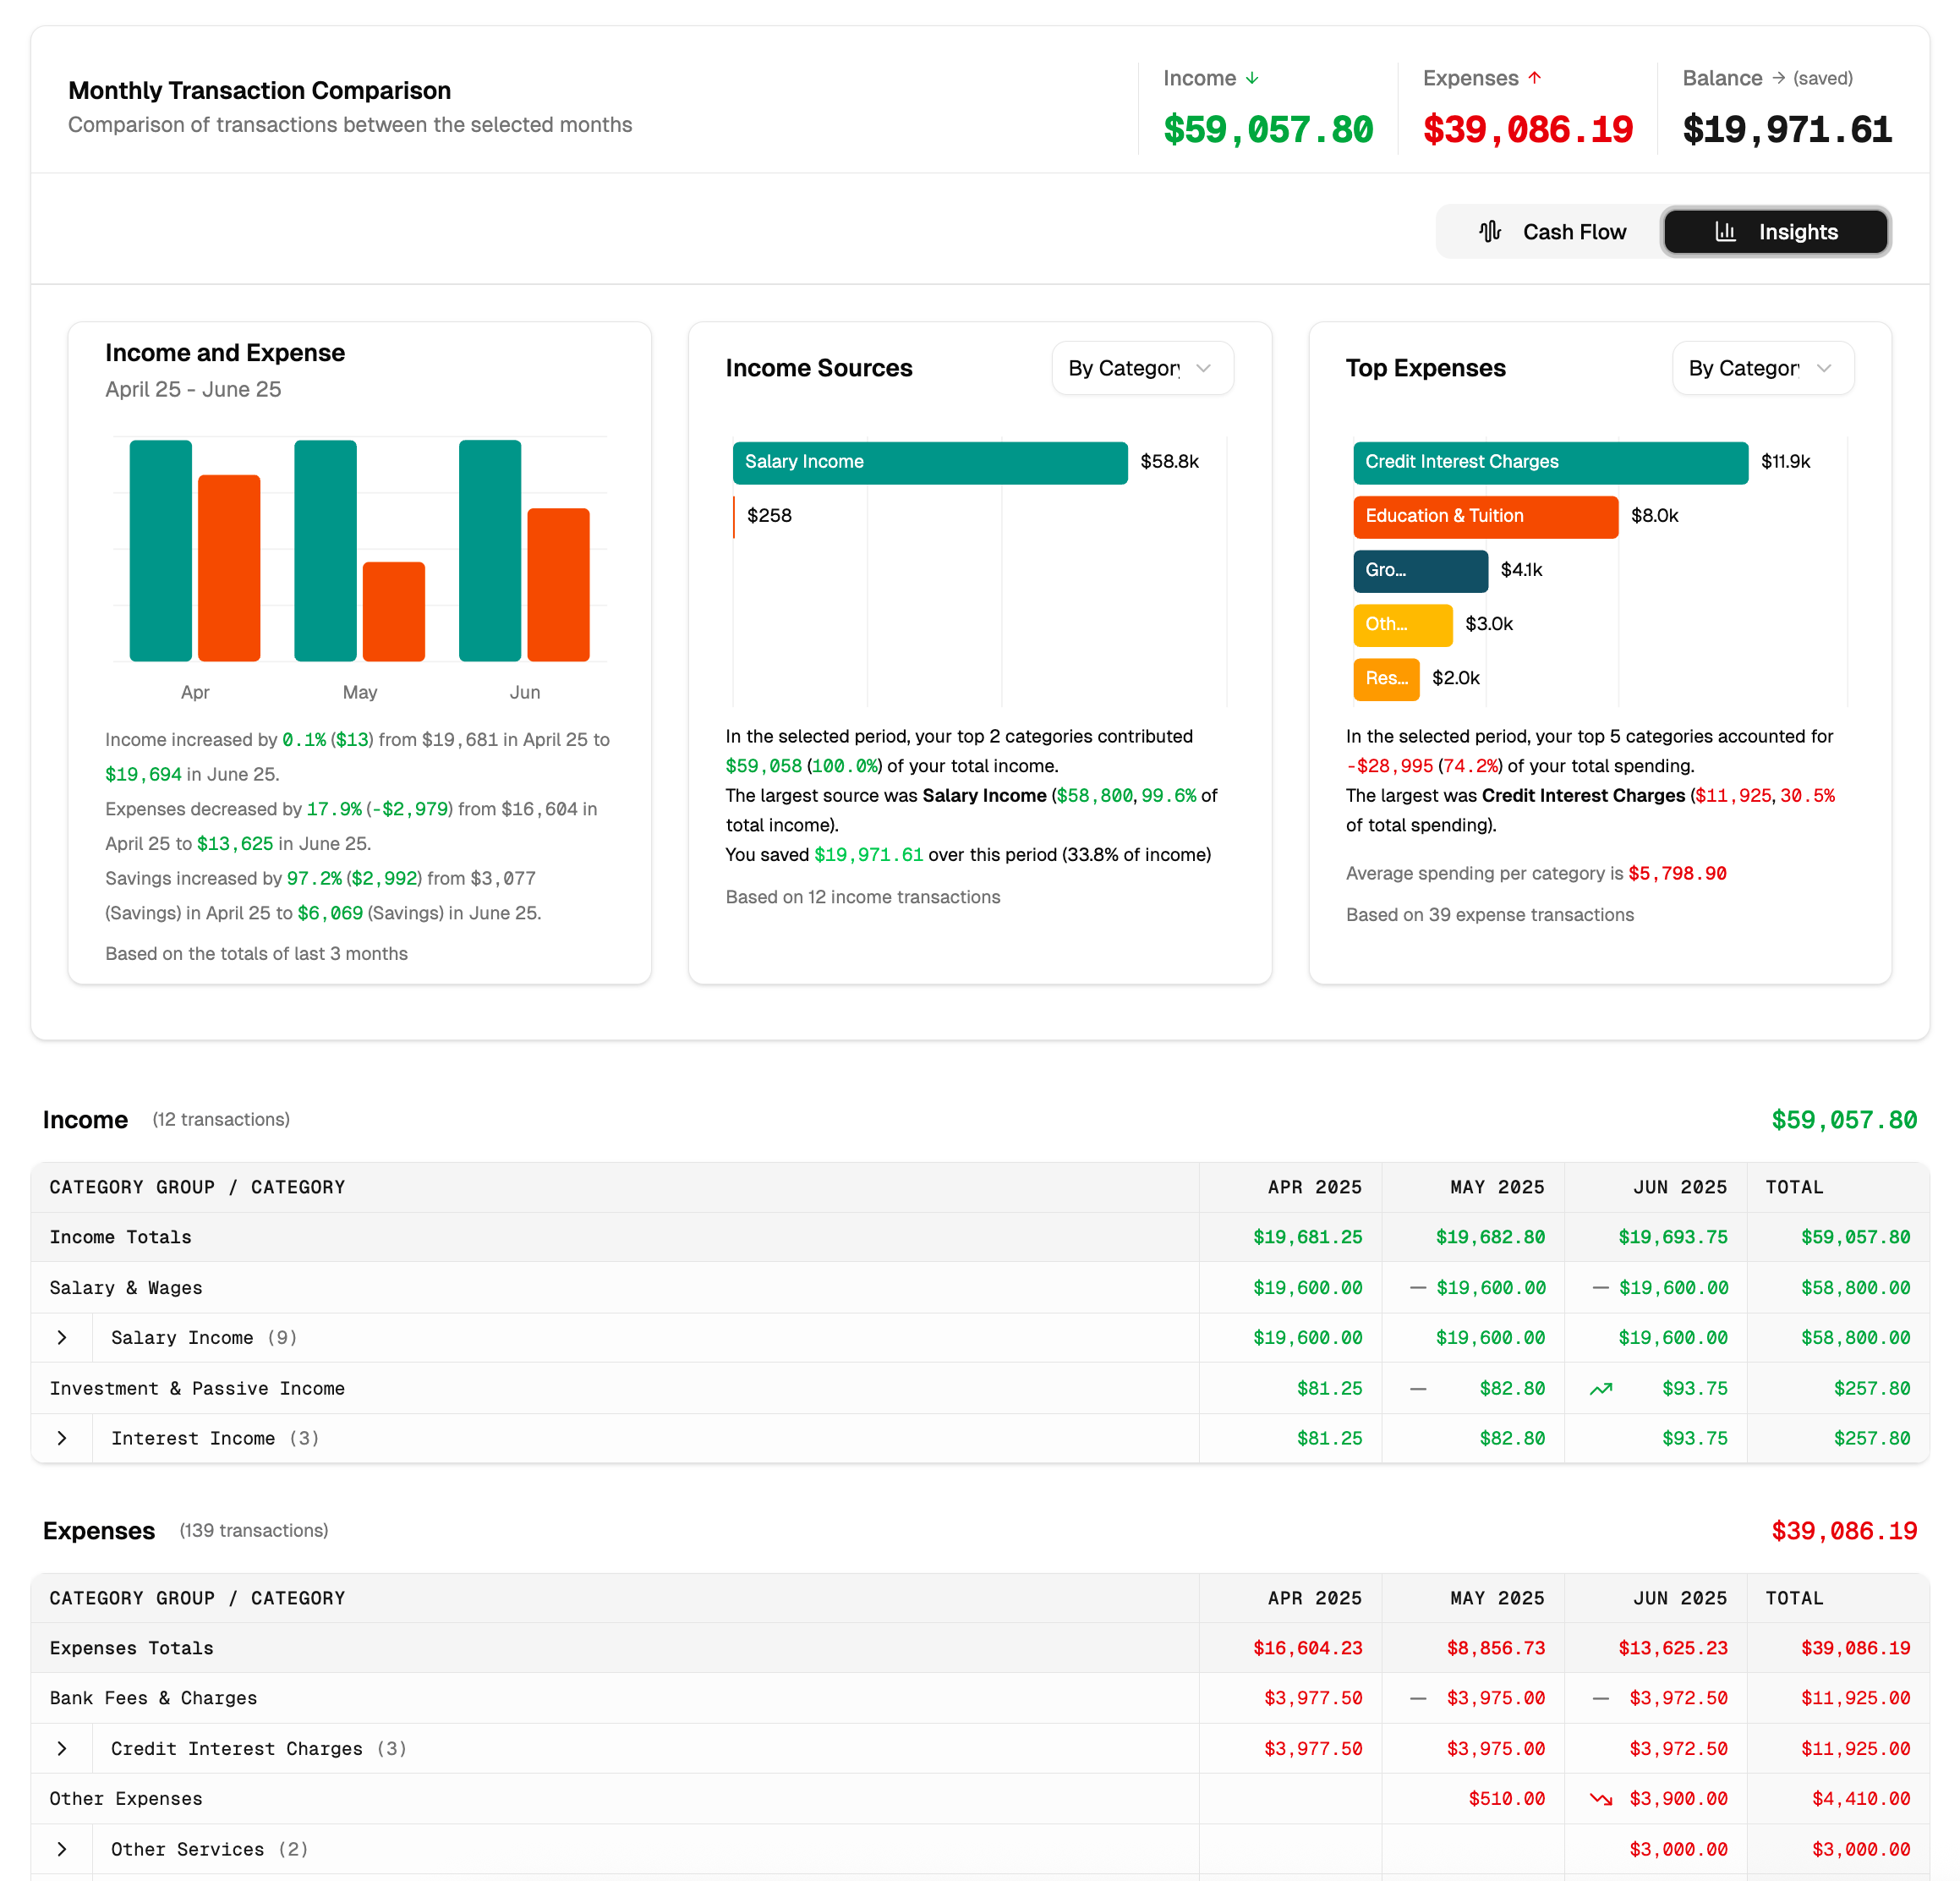Click the (saved) label beside Balance
The height and width of the screenshot is (1881, 1960).
[1824, 77]
